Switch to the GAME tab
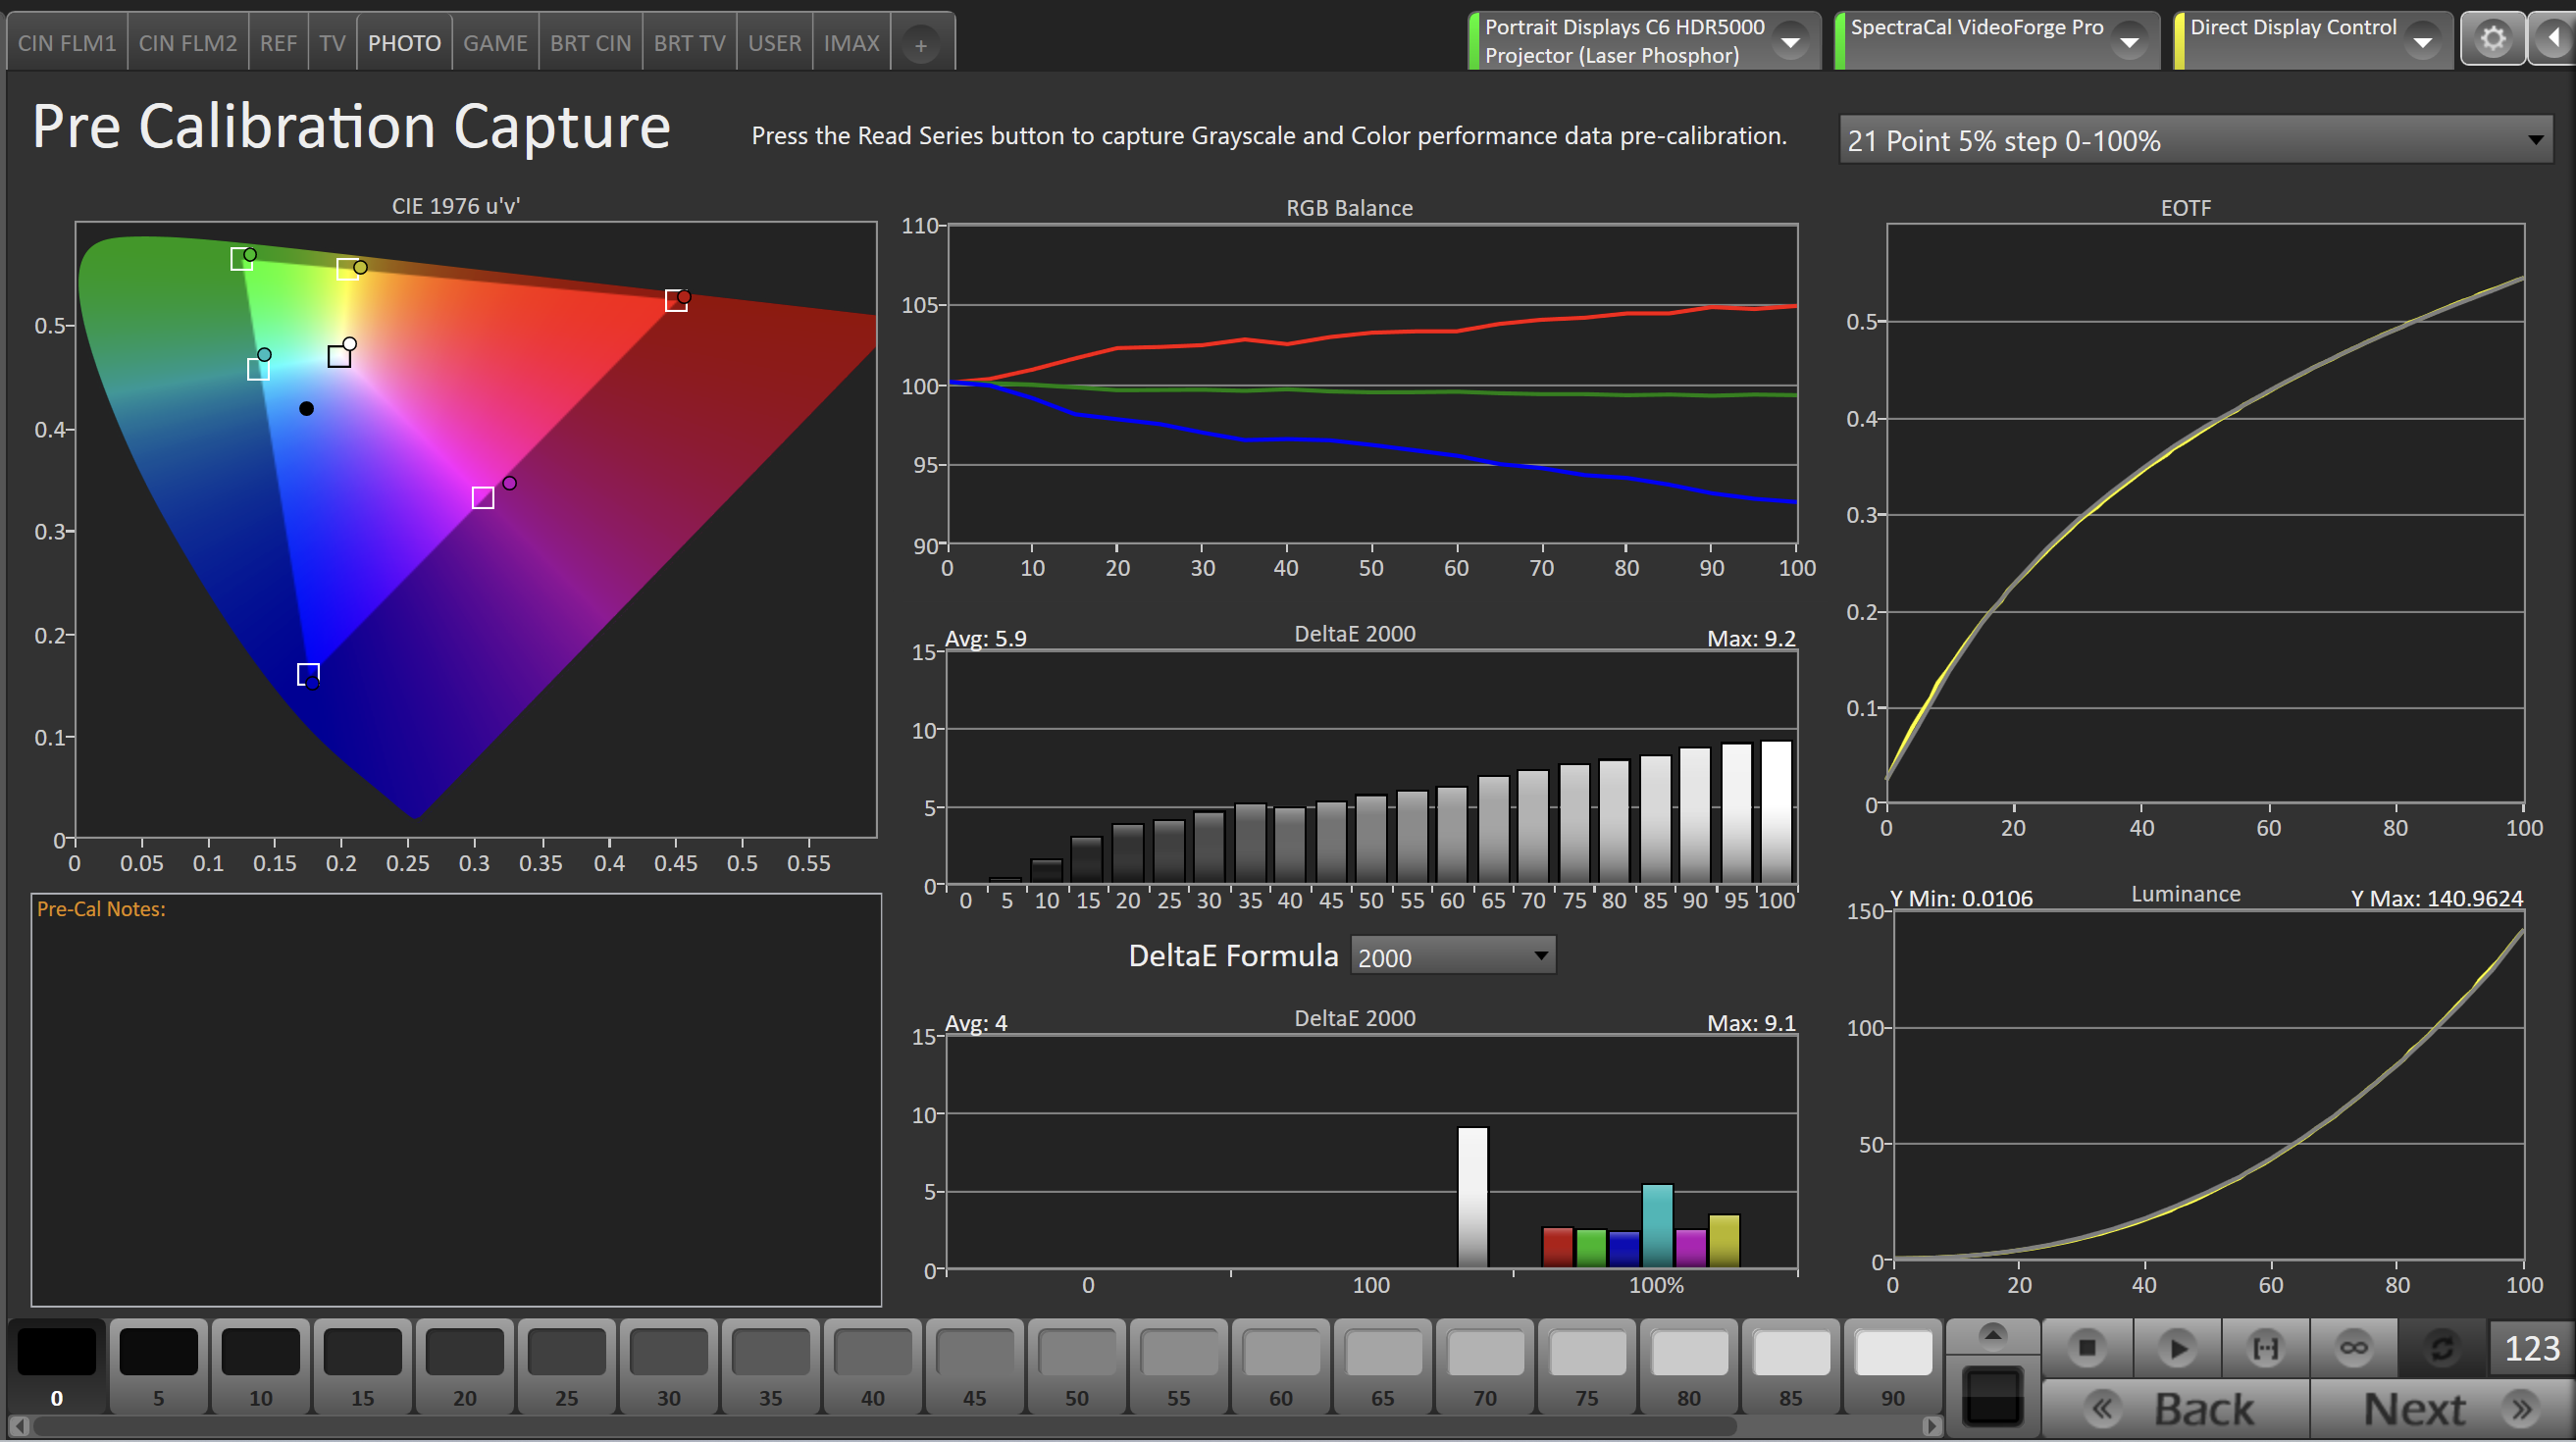 click(494, 43)
